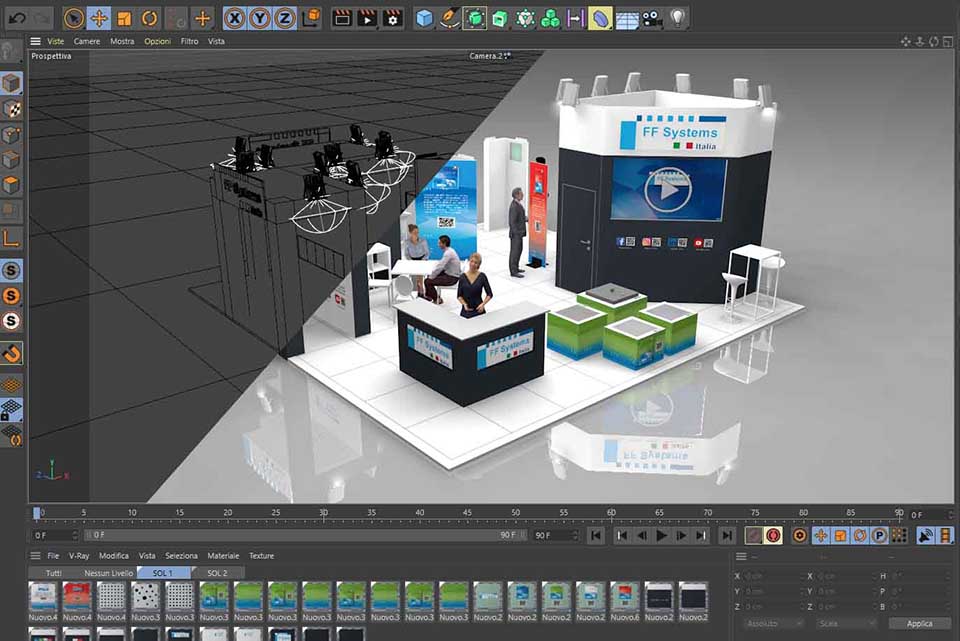
Task: Select the Nuovo.6 material thumbnail
Action: click(x=624, y=601)
